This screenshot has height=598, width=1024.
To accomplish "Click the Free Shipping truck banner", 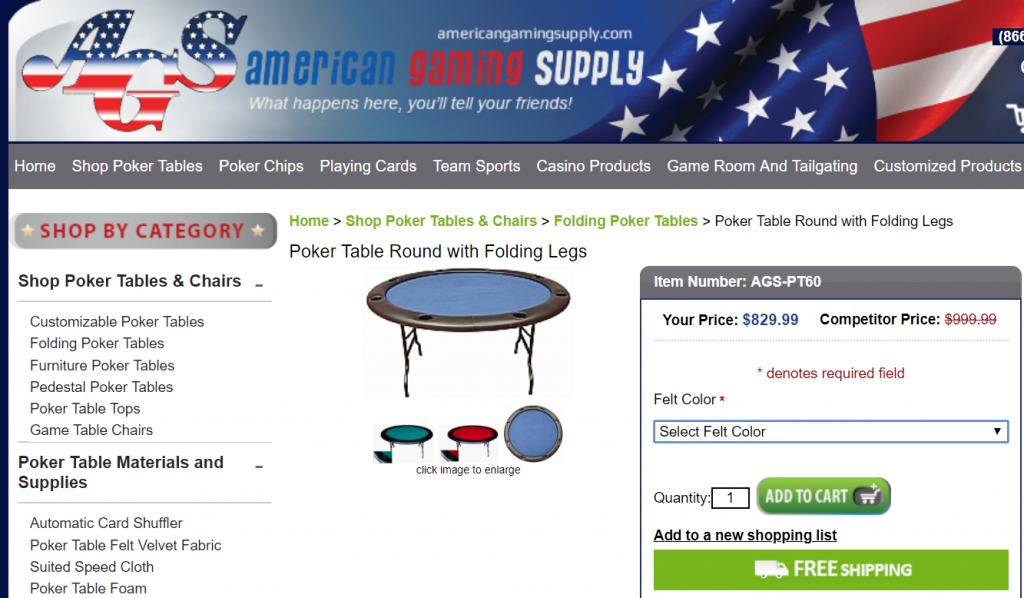I will 831,569.
